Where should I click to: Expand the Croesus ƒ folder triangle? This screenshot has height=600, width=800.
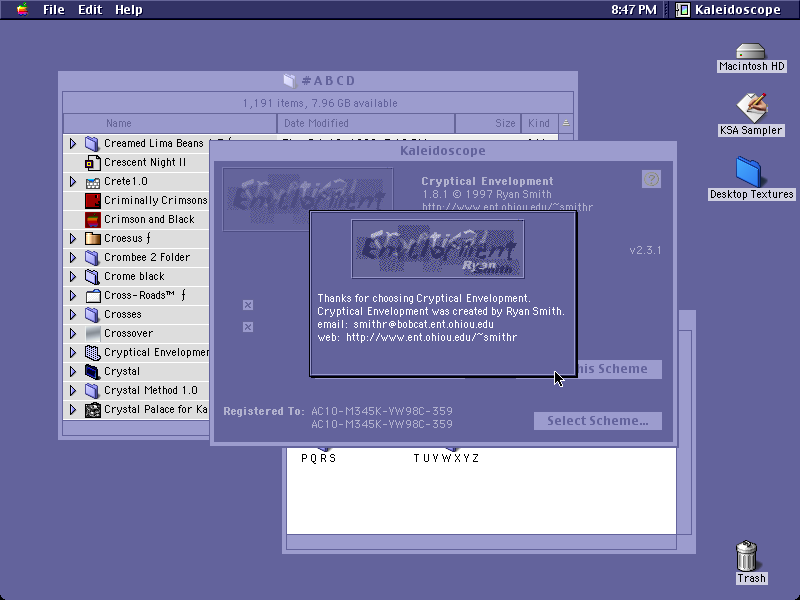coord(73,238)
